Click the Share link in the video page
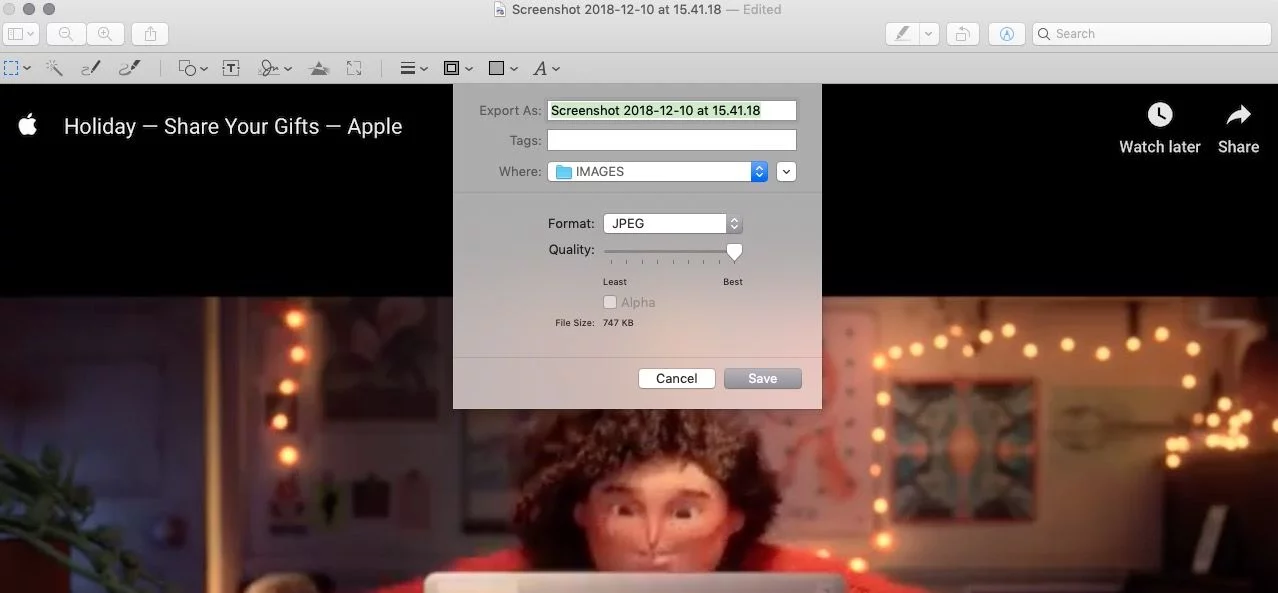Image resolution: width=1278 pixels, height=593 pixels. [1237, 126]
